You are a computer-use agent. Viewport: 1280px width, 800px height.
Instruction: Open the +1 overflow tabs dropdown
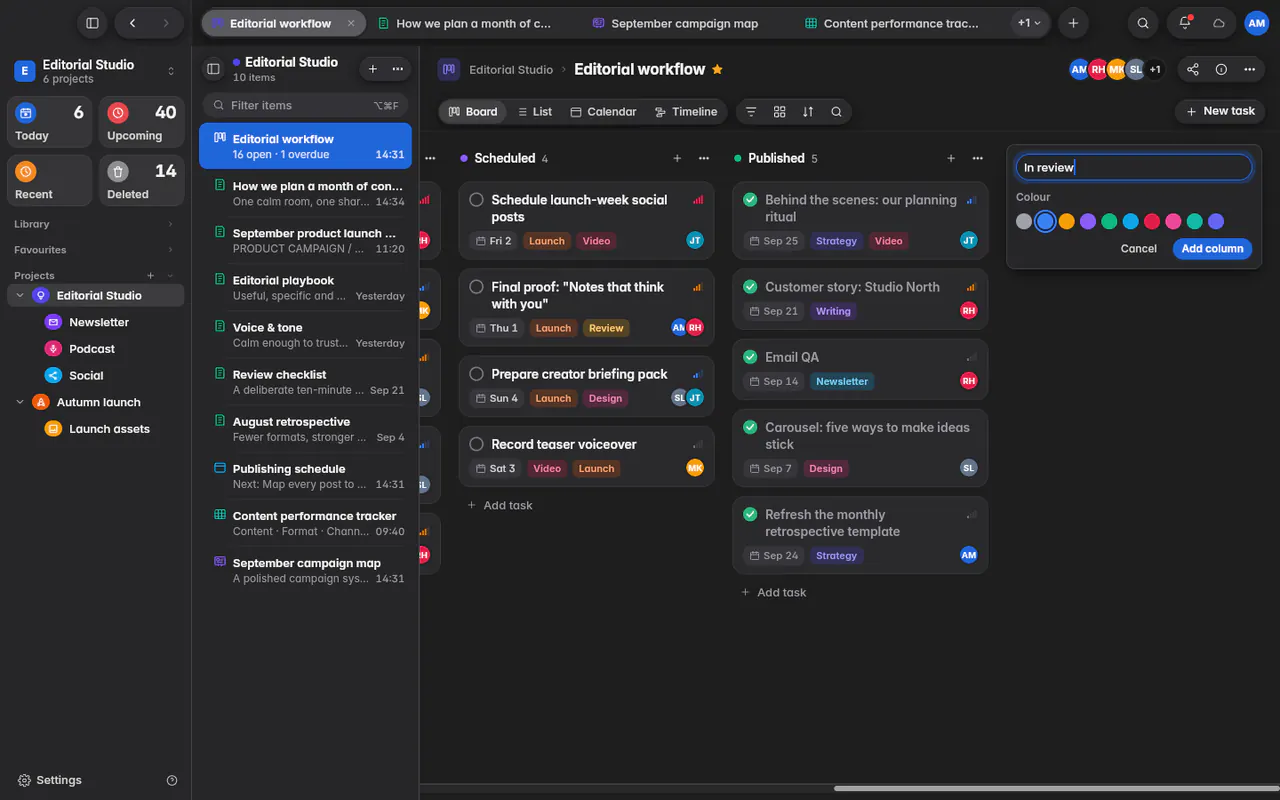pos(1029,23)
